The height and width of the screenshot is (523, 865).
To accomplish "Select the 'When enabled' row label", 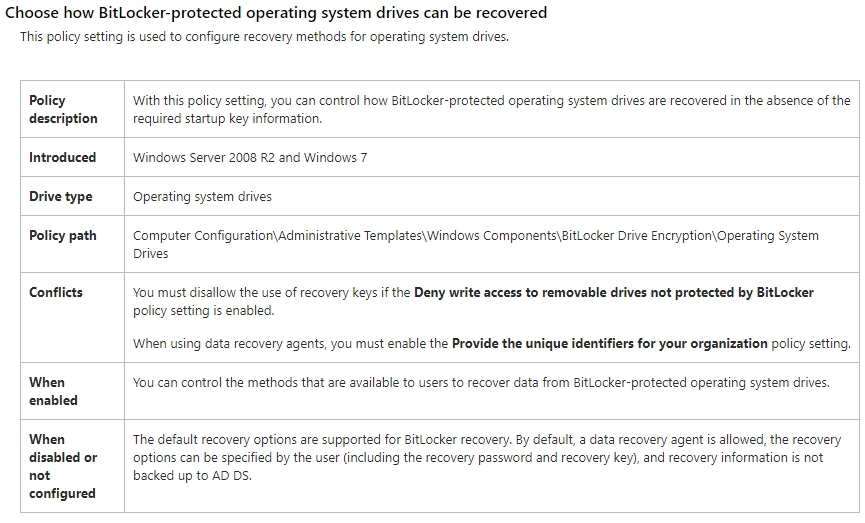I will (x=54, y=391).
